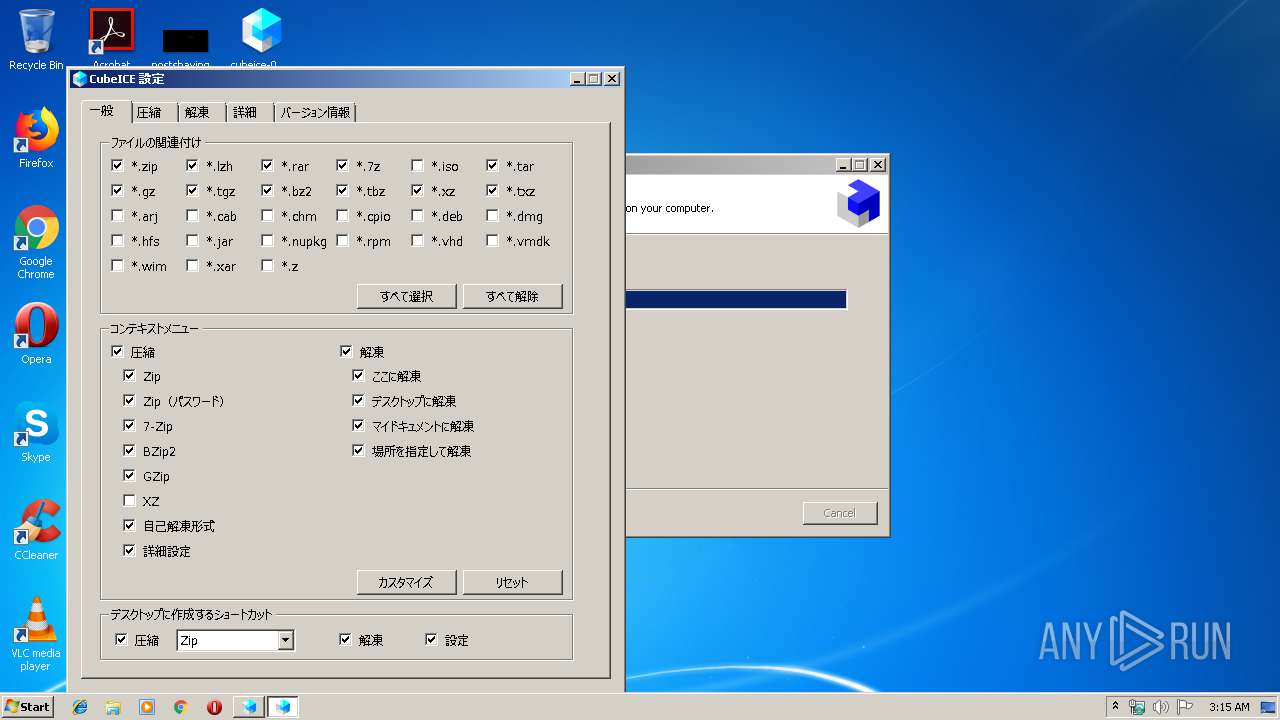Click the CubeICE title bar icon
The image size is (1280, 720).
[x=80, y=79]
